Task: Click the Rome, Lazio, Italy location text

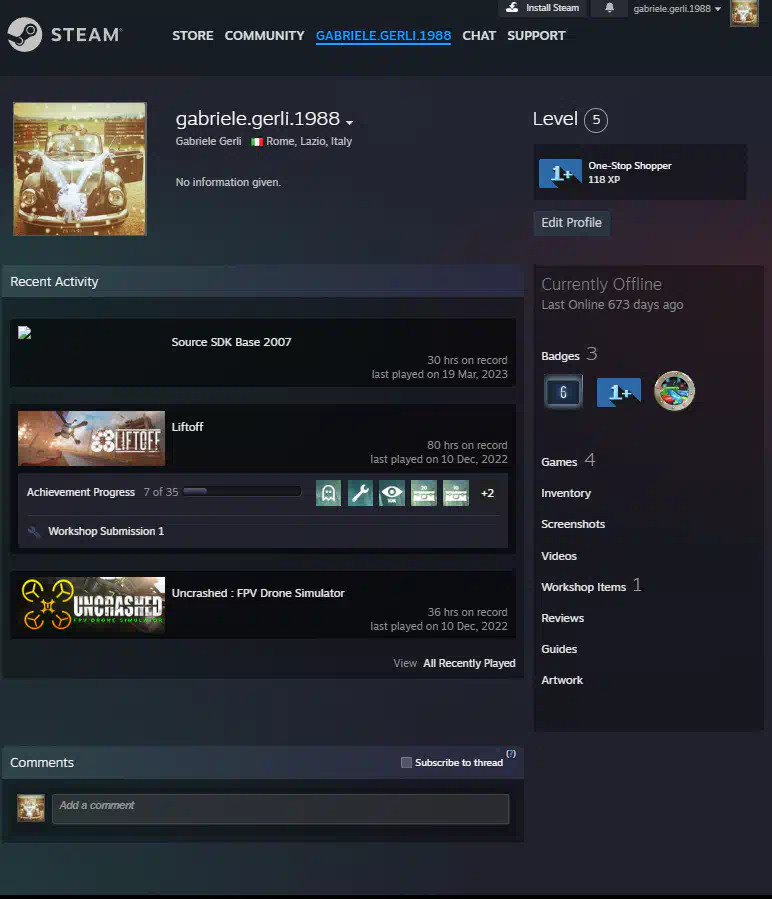Action: 309,142
